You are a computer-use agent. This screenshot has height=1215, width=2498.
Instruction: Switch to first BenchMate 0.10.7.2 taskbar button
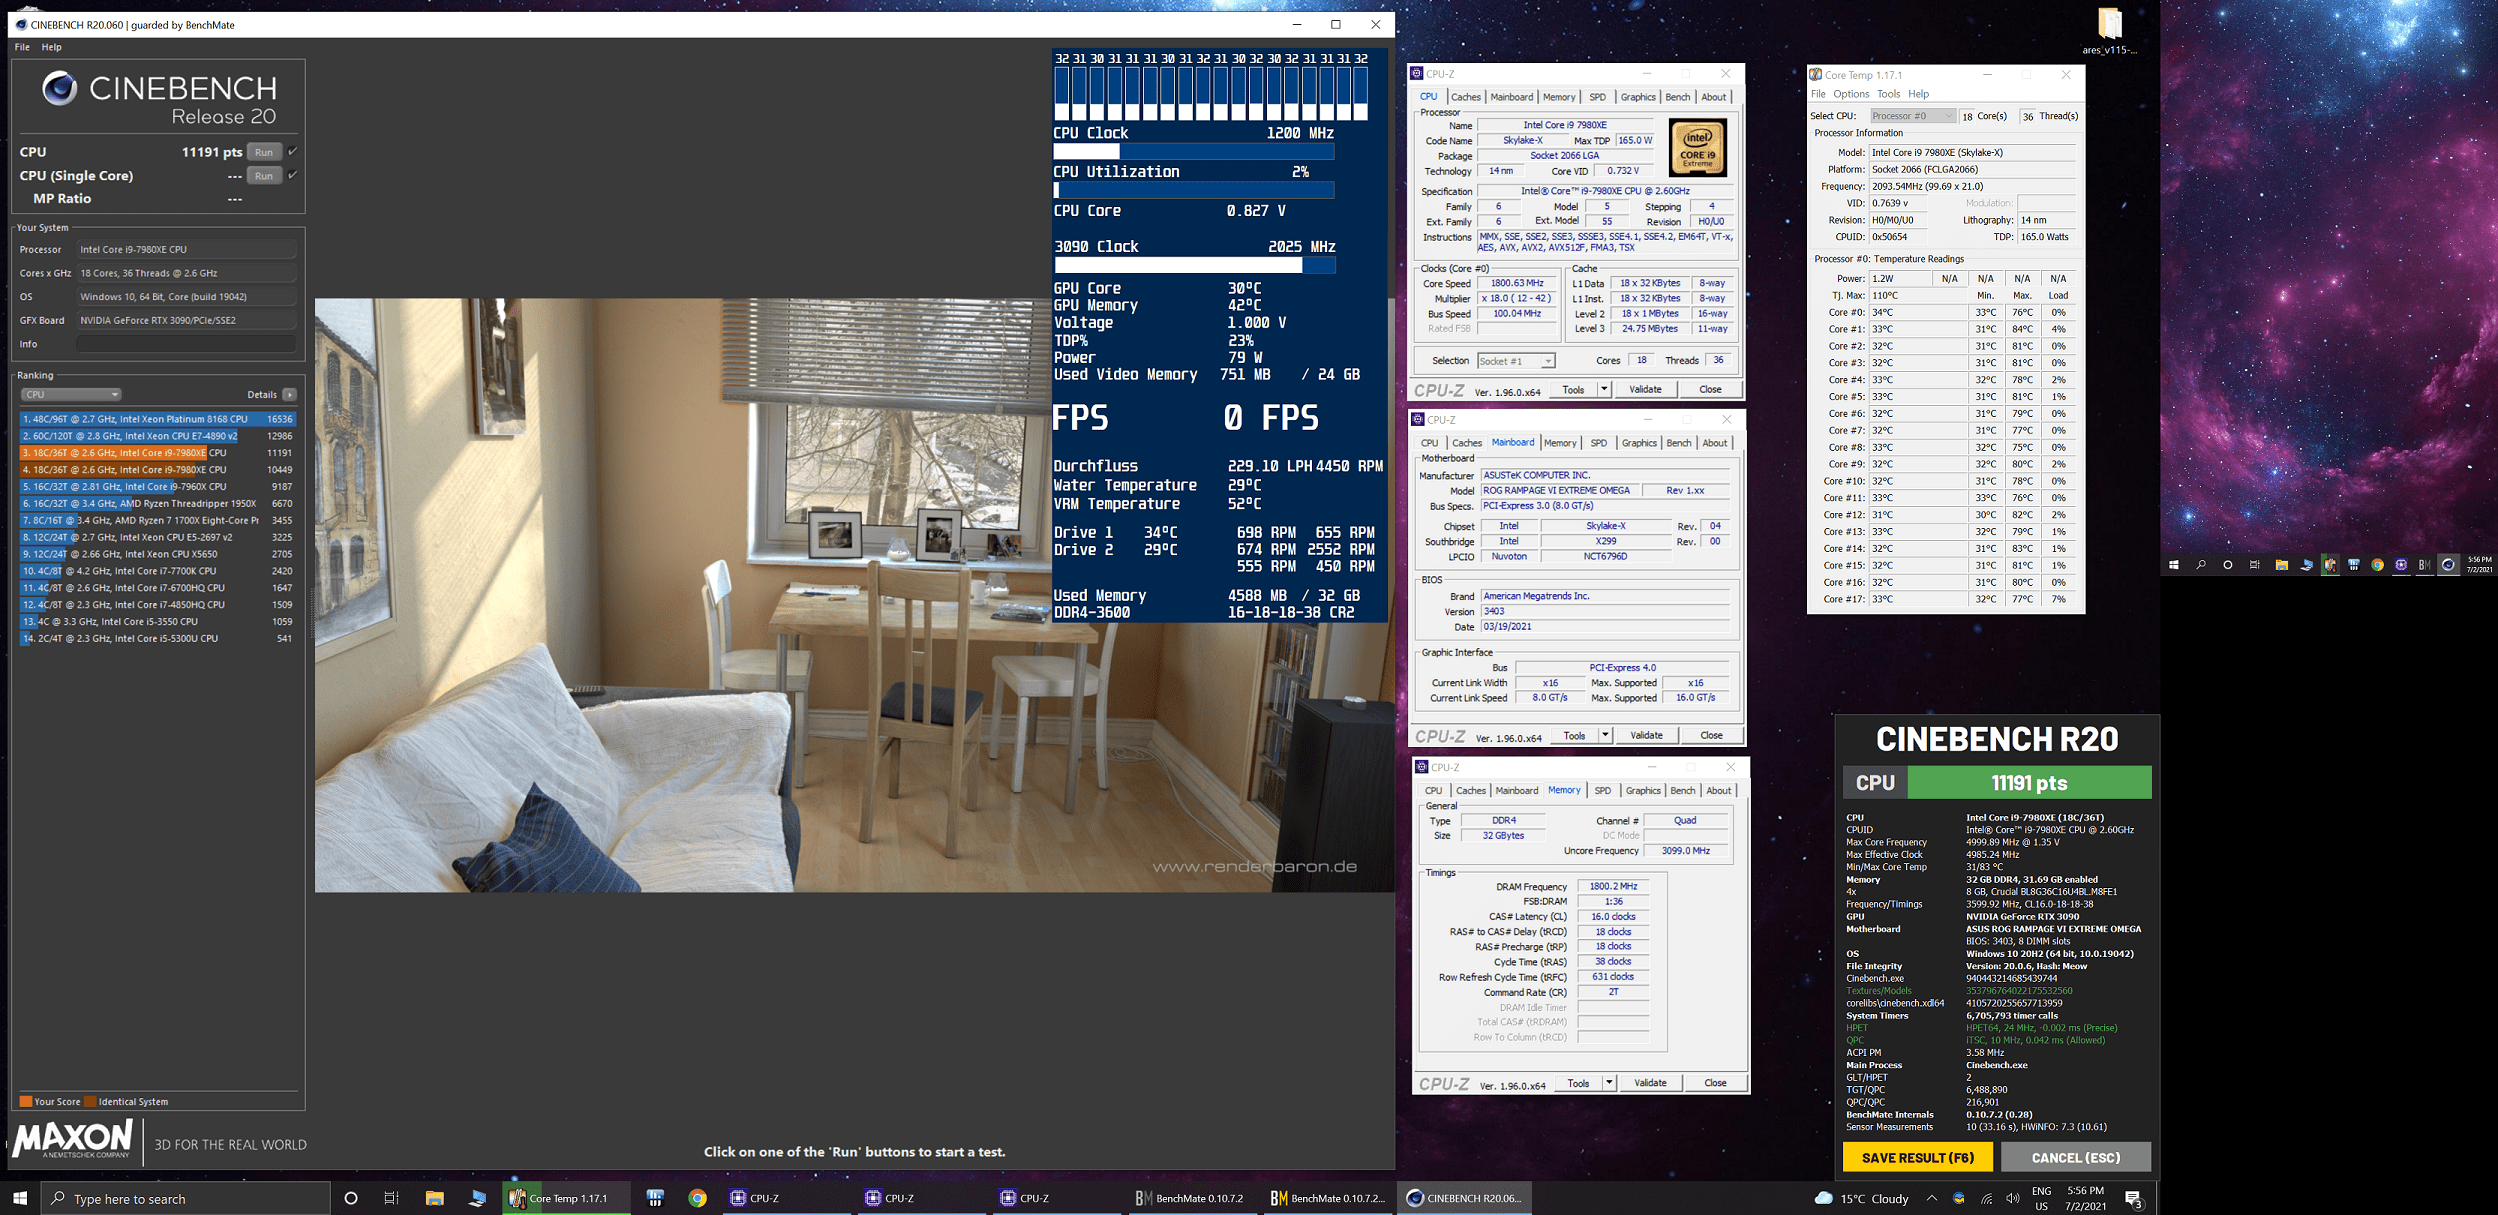coord(1194,1198)
